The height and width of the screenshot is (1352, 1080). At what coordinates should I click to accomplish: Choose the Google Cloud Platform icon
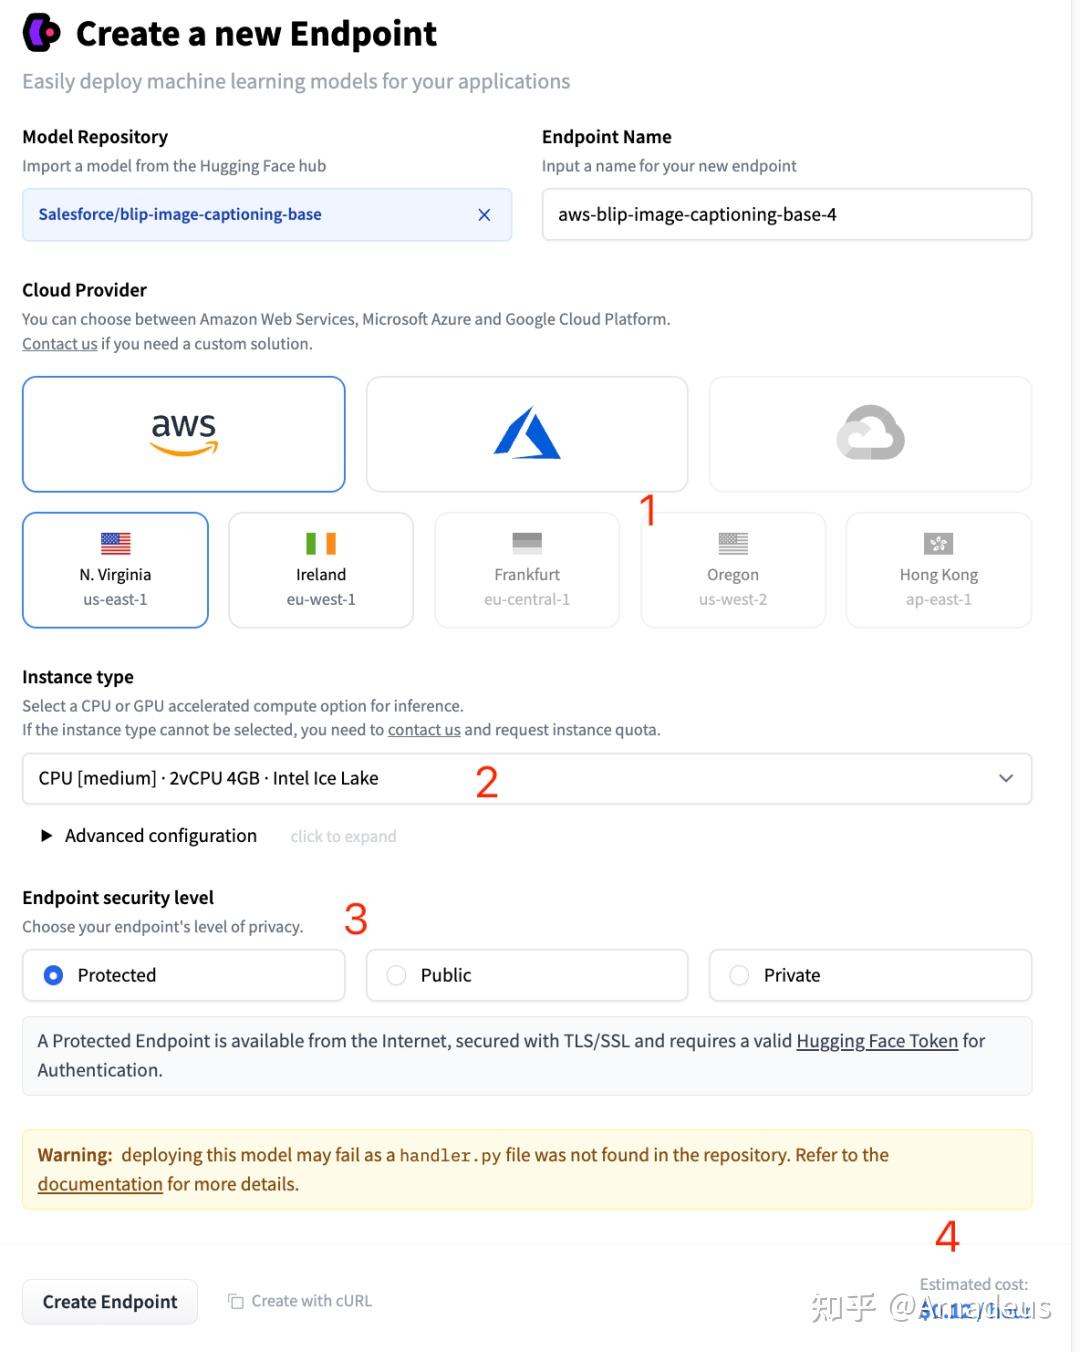(x=870, y=434)
